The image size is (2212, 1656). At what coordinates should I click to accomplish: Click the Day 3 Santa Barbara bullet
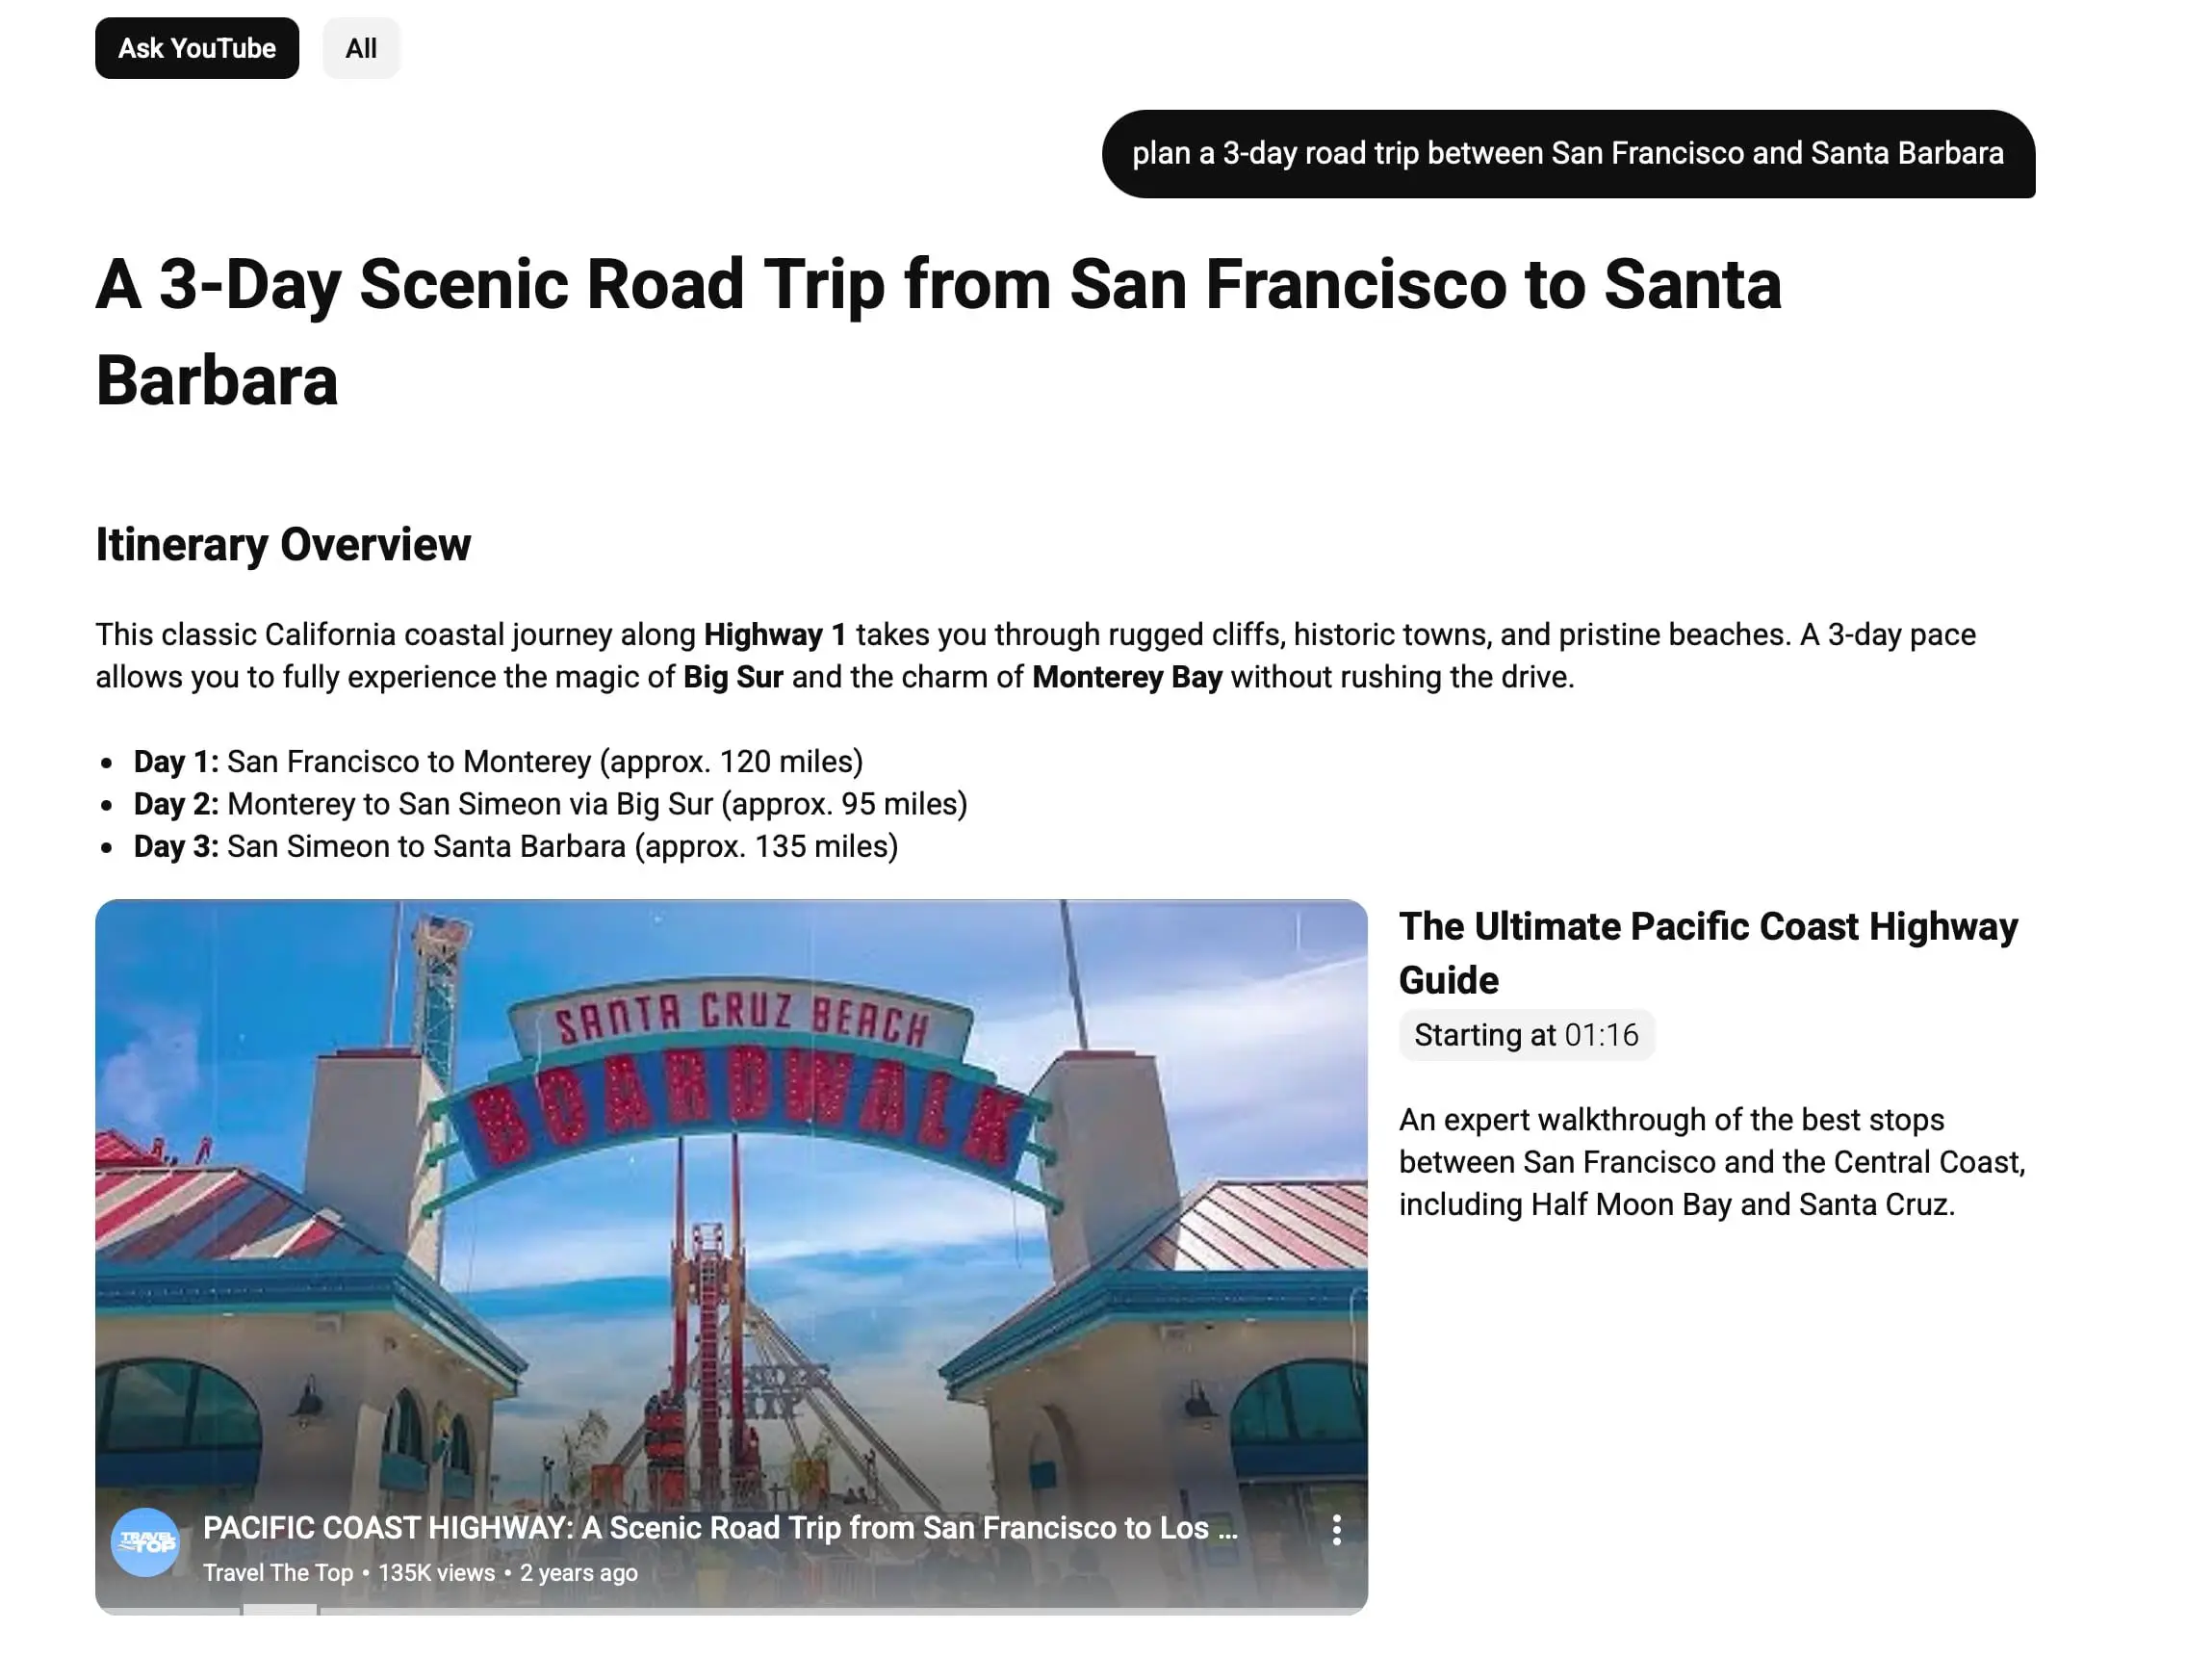(x=516, y=847)
